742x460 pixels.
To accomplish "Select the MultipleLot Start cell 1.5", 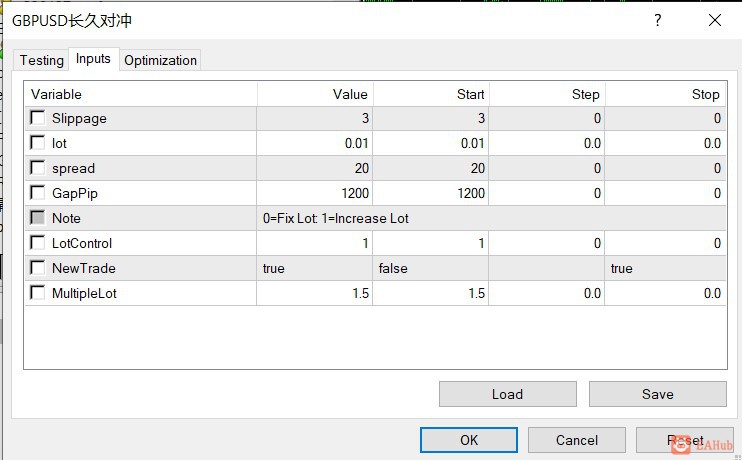I will click(431, 293).
